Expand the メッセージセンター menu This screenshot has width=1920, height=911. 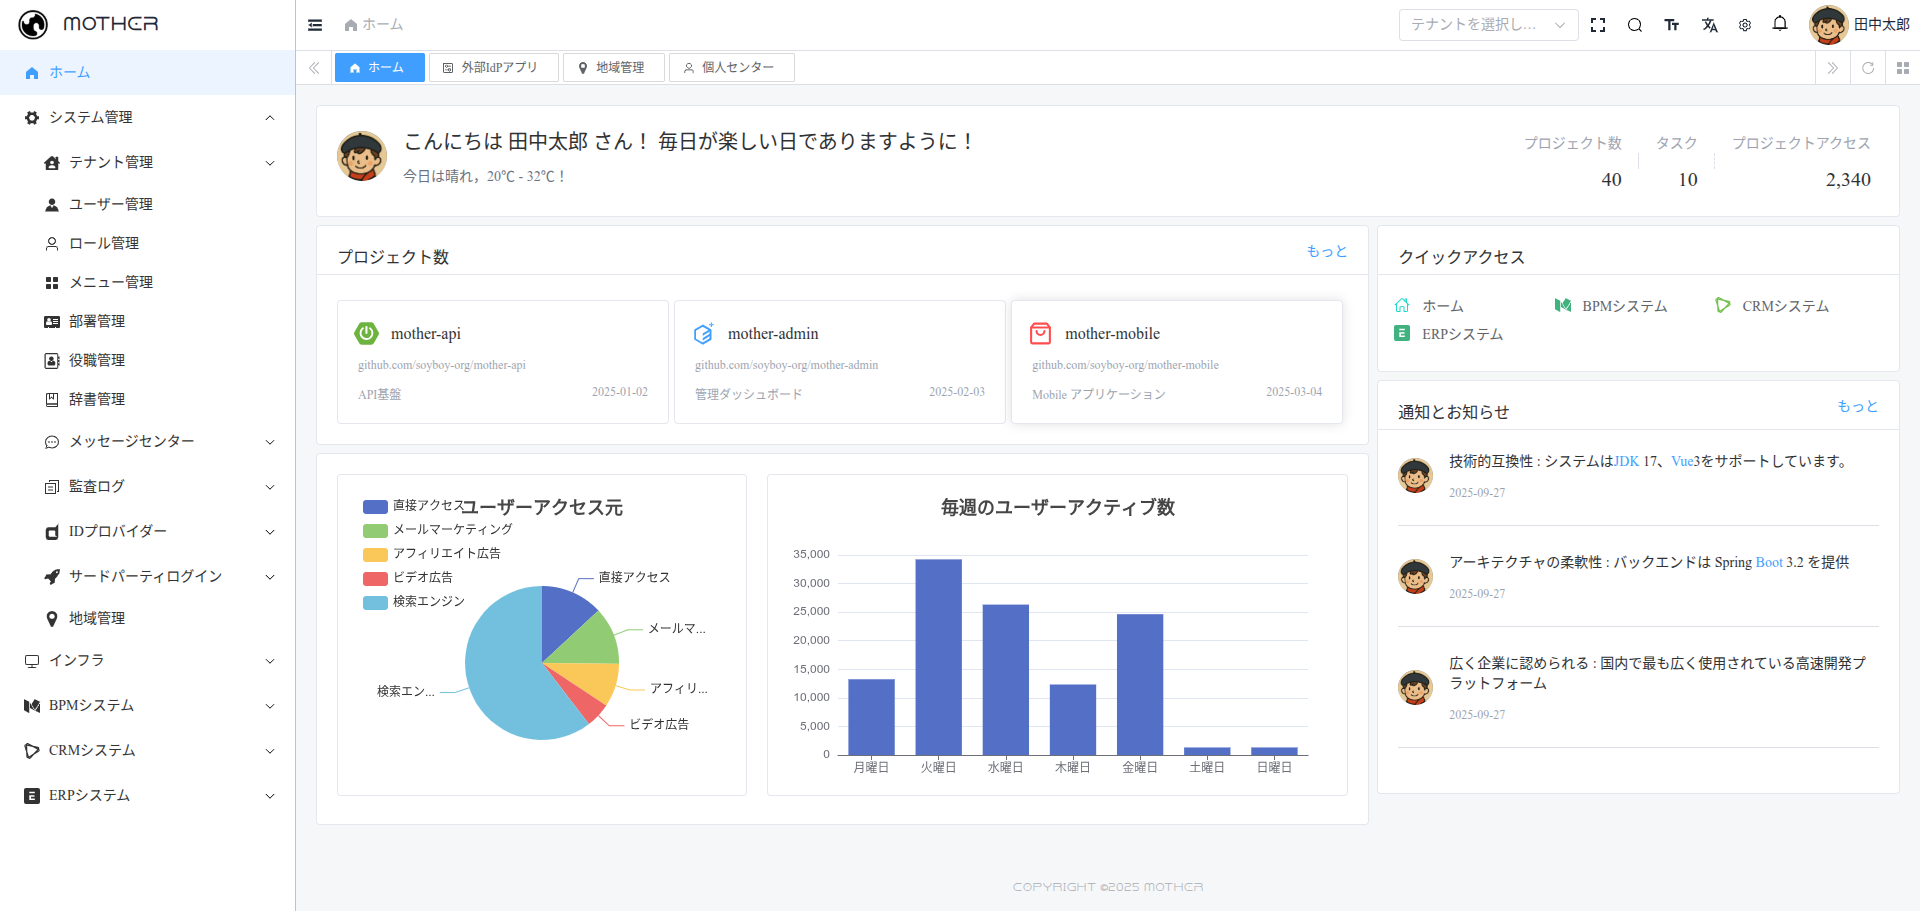pyautogui.click(x=129, y=441)
